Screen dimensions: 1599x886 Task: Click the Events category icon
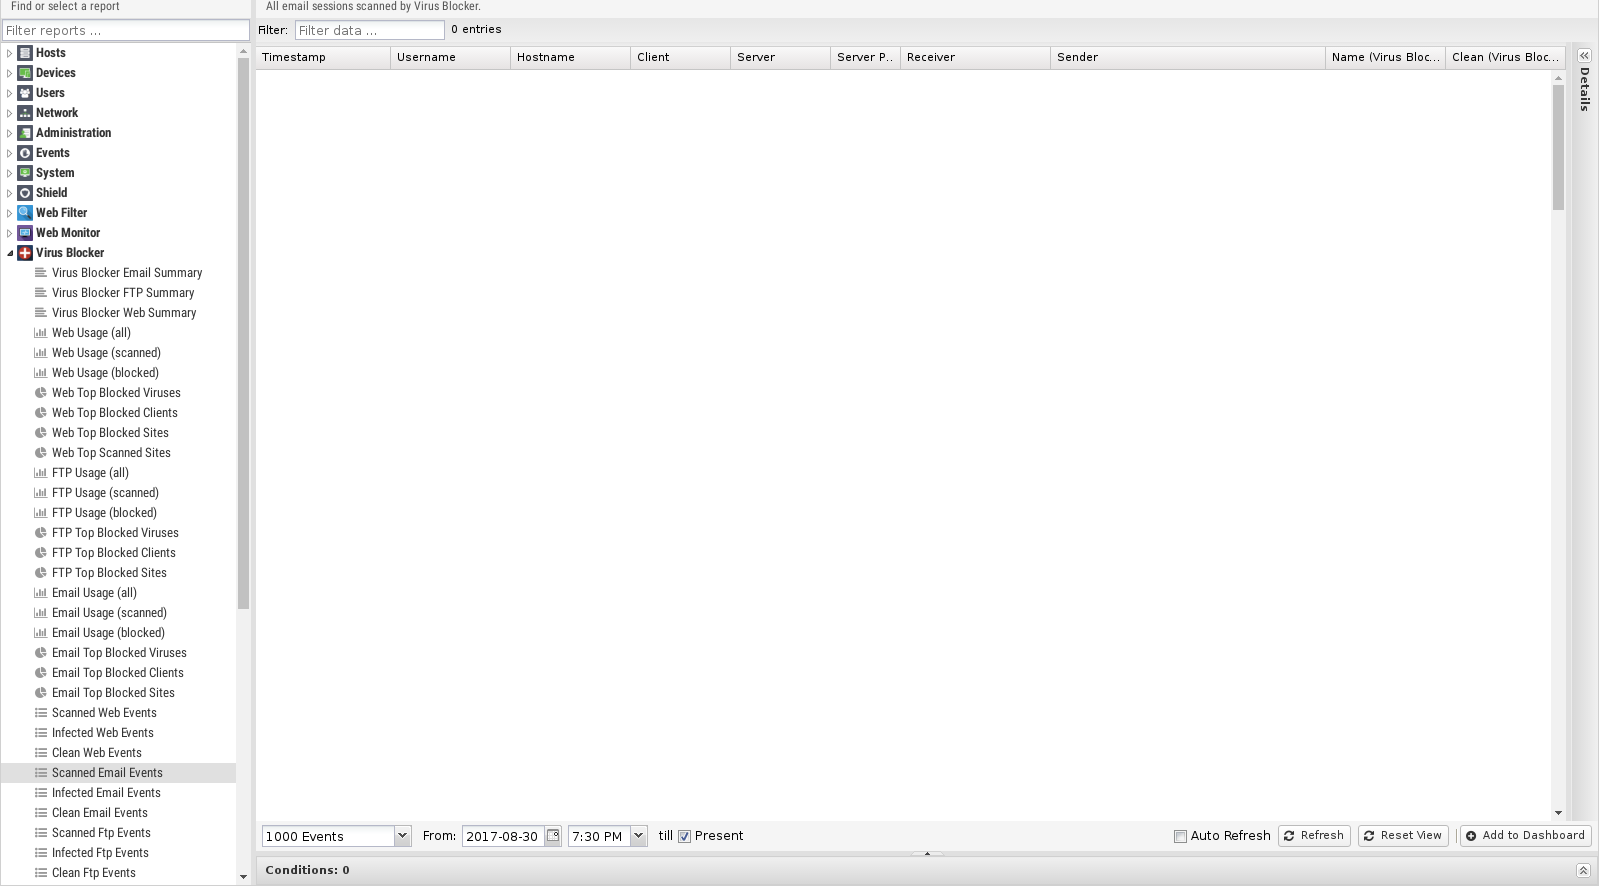pos(25,153)
